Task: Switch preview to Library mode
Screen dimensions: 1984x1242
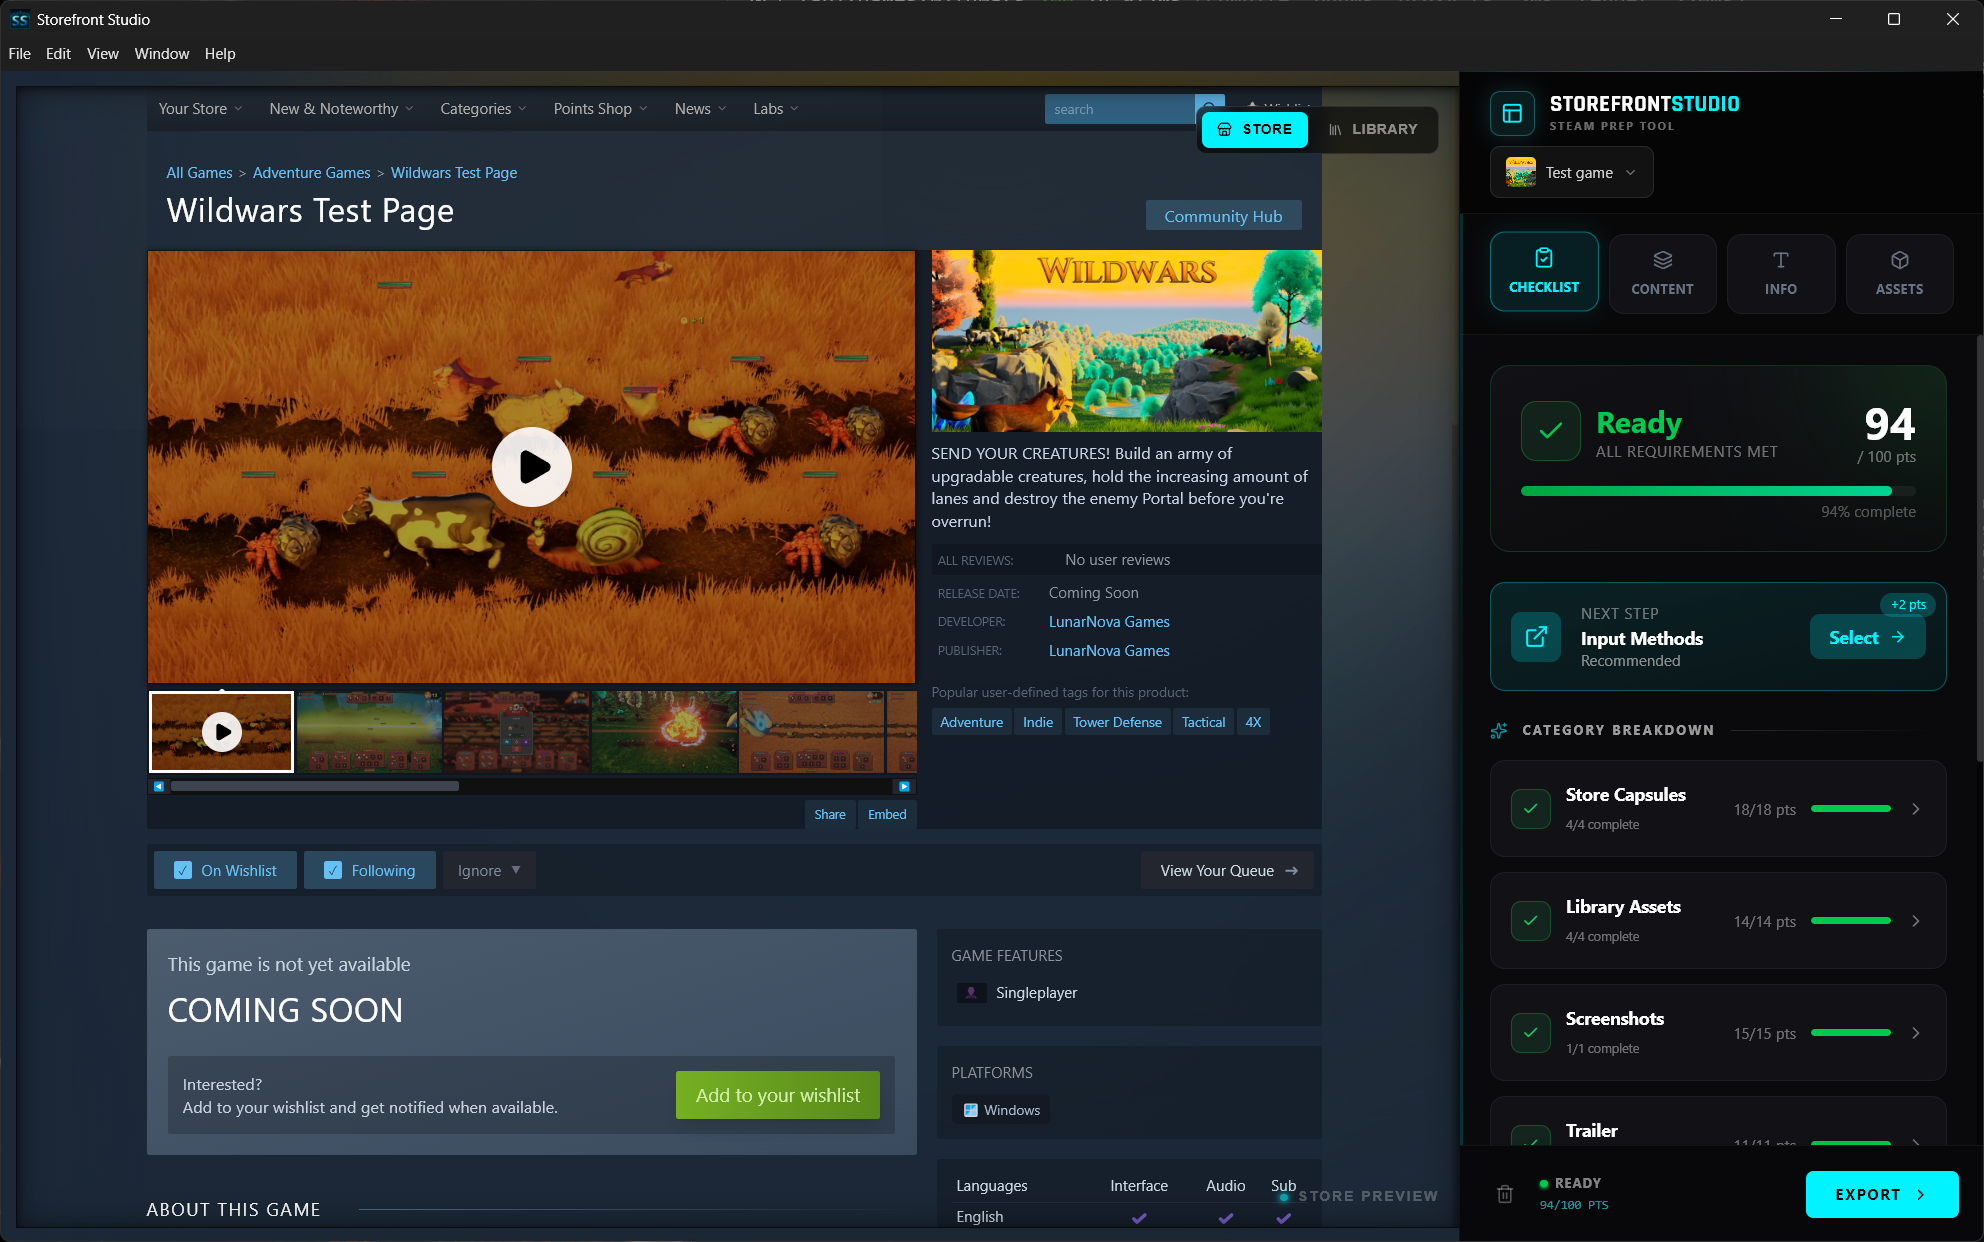Action: click(1373, 129)
